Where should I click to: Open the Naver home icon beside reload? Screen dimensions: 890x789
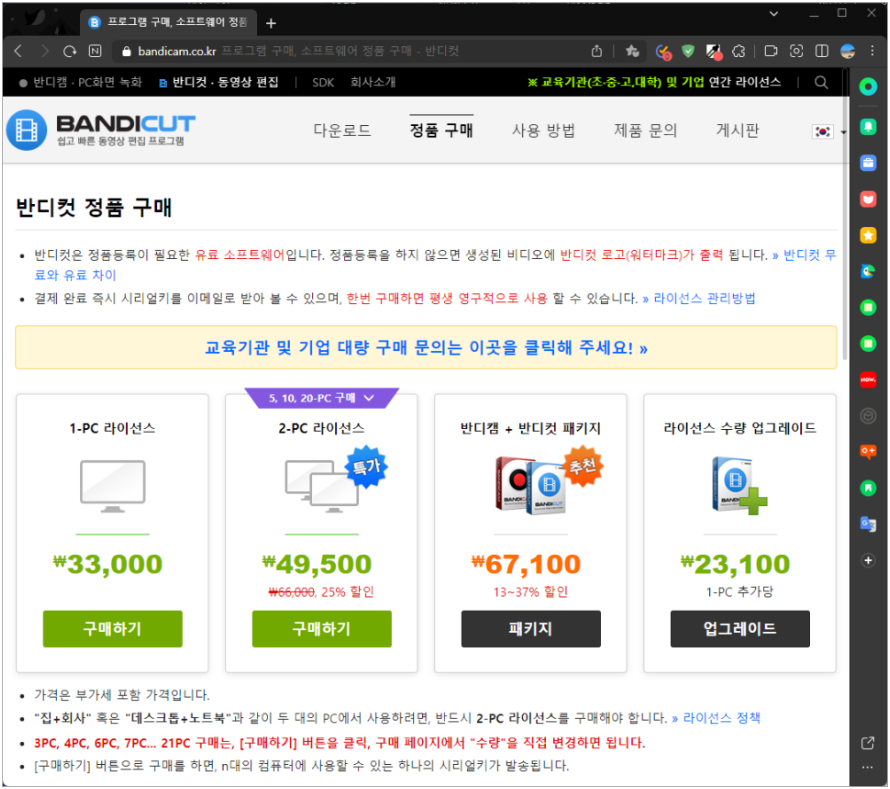[x=95, y=51]
